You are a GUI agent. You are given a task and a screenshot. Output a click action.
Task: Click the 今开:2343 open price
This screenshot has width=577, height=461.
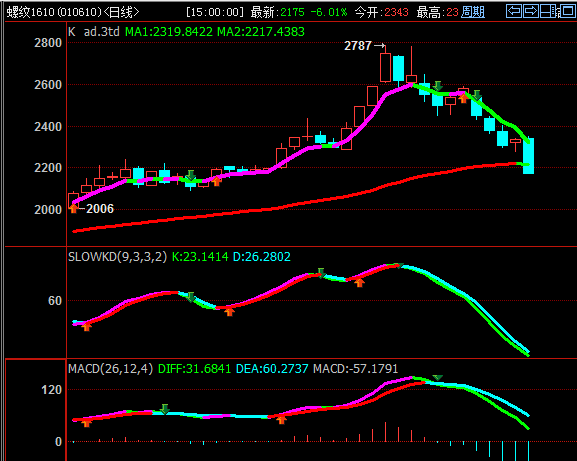[382, 13]
